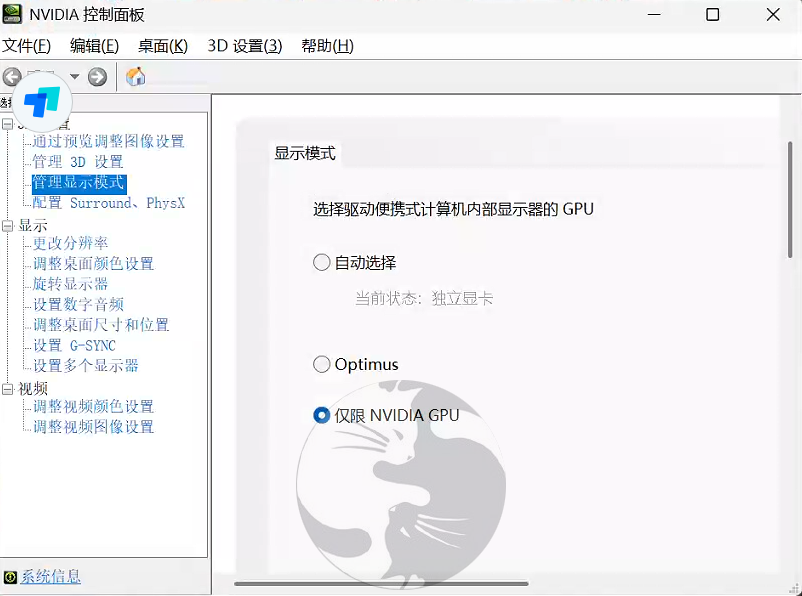Collapse the tree node above 通过预览调整图像设置
Screen dimensions: 802x596
[7, 124]
